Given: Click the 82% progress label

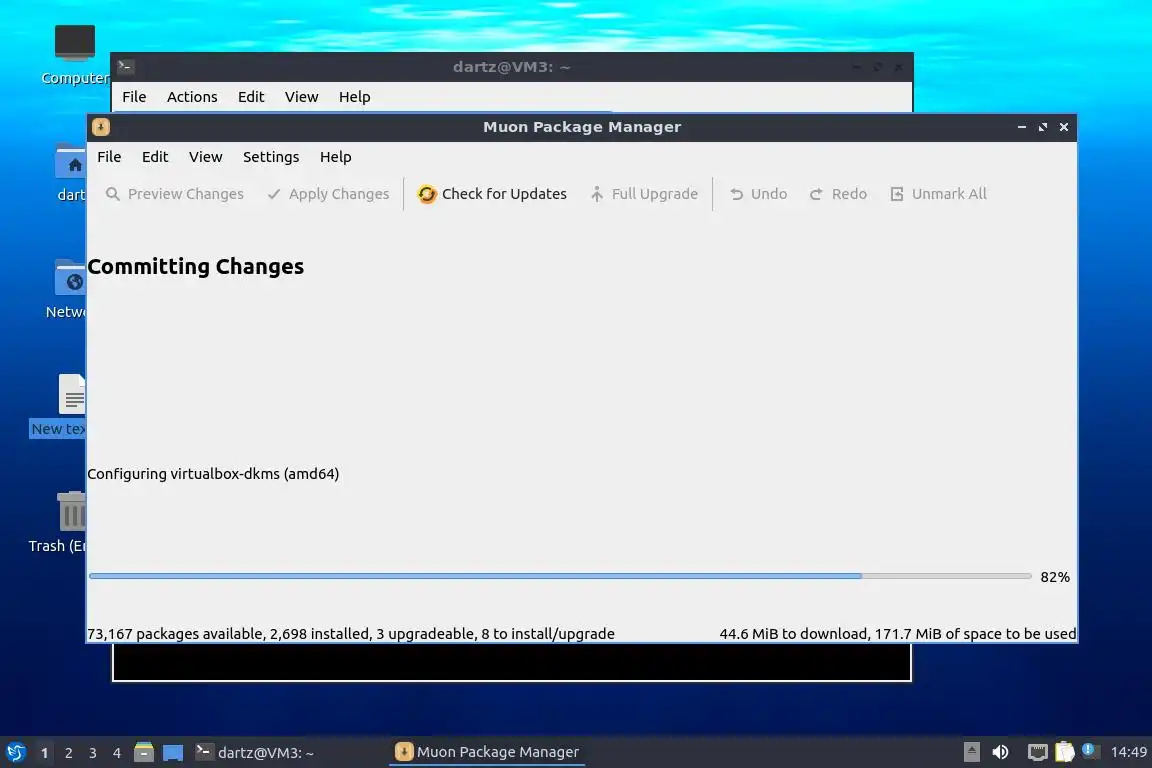Looking at the screenshot, I should click(1055, 577).
